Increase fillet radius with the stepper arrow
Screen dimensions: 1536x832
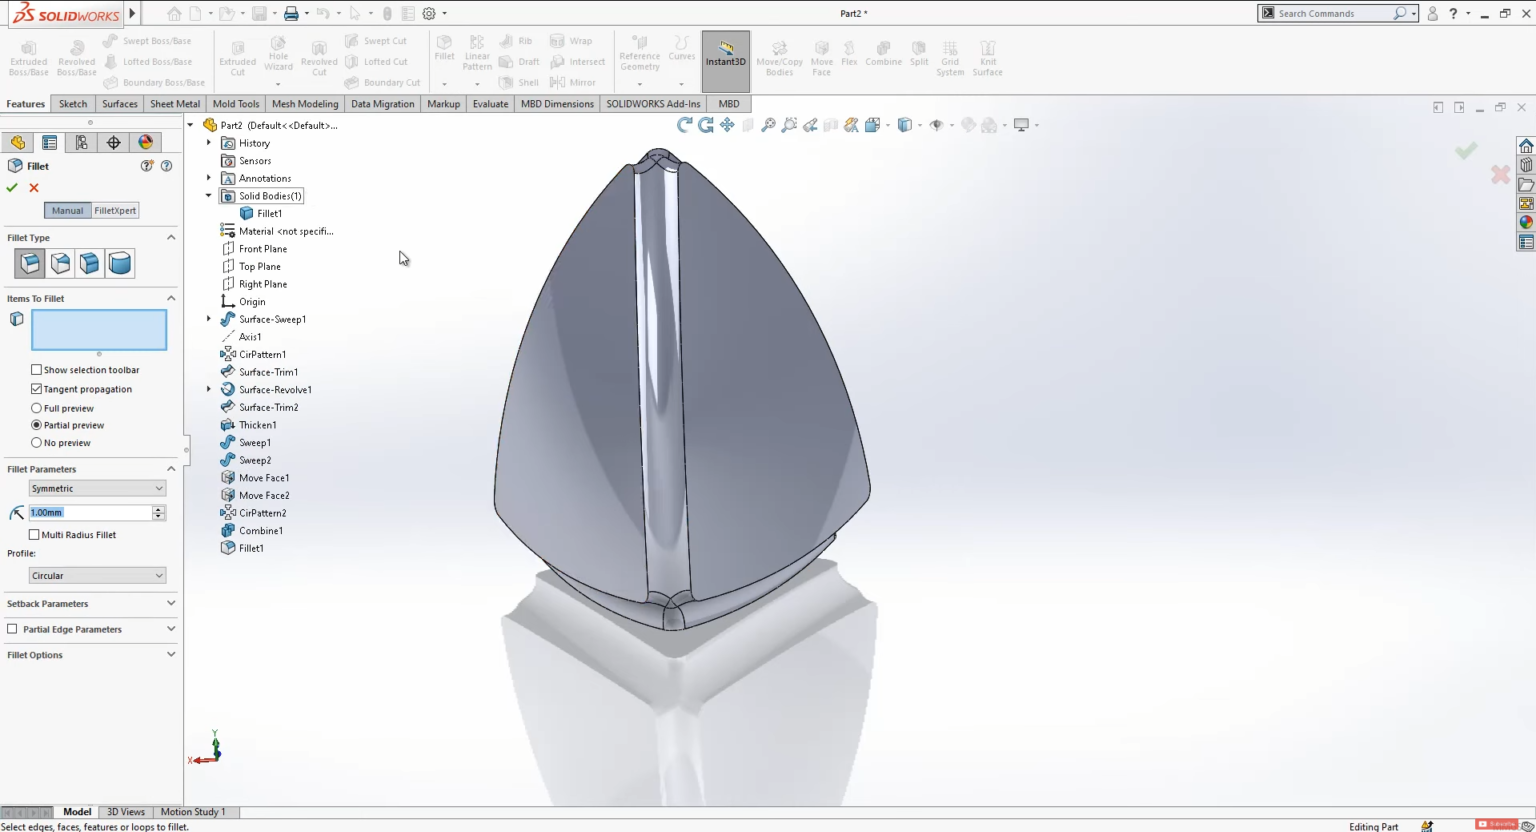159,508
